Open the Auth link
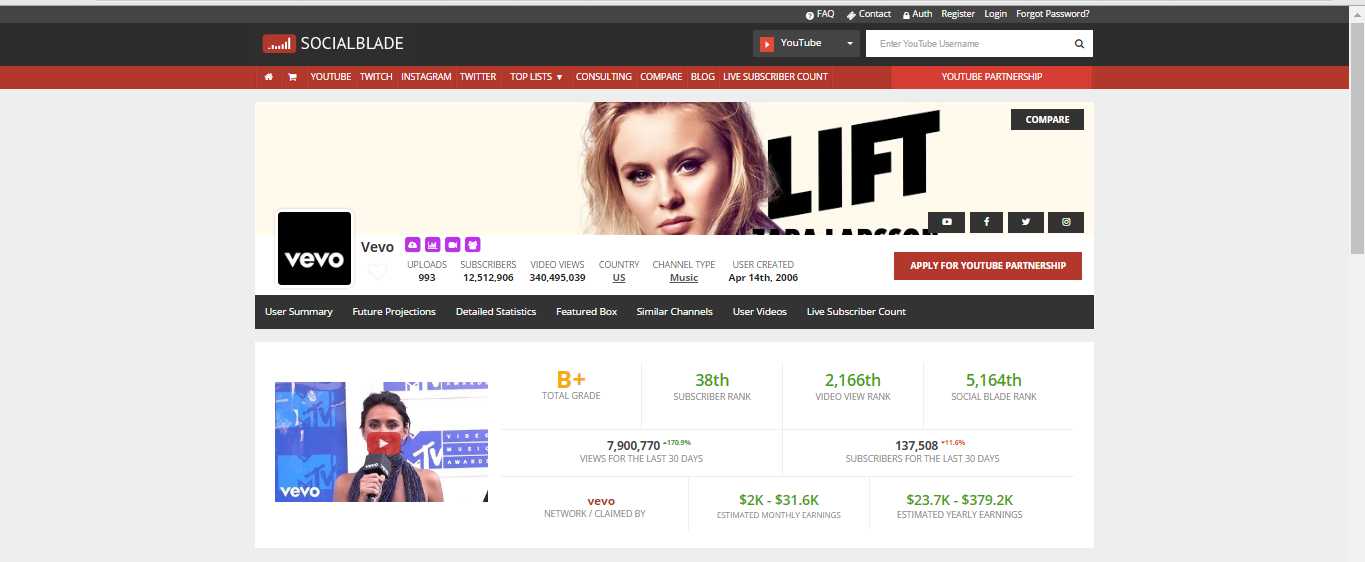This screenshot has height=562, width=1365. click(917, 14)
